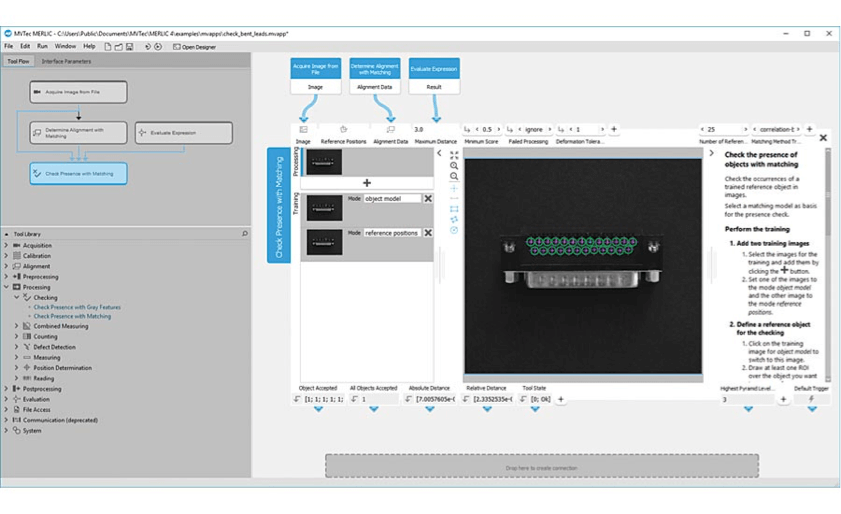Expand the Communication (deprecated) category
The image size is (841, 514).
coord(6,420)
